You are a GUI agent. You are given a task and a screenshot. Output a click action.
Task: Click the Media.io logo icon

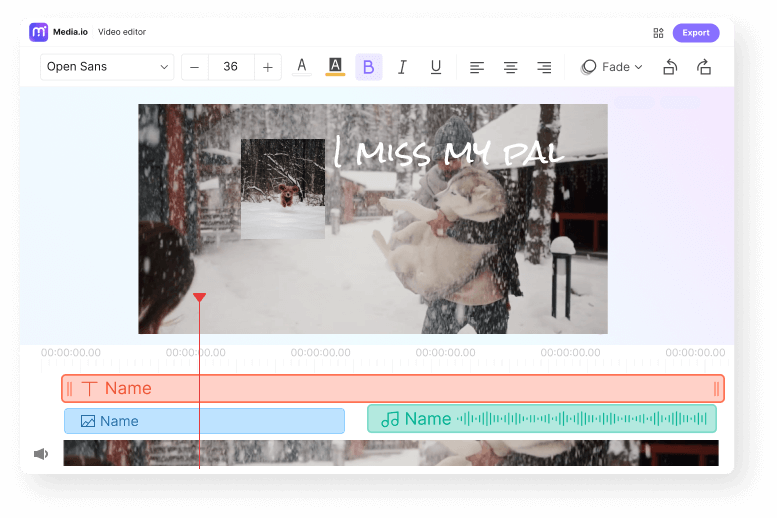pos(39,32)
